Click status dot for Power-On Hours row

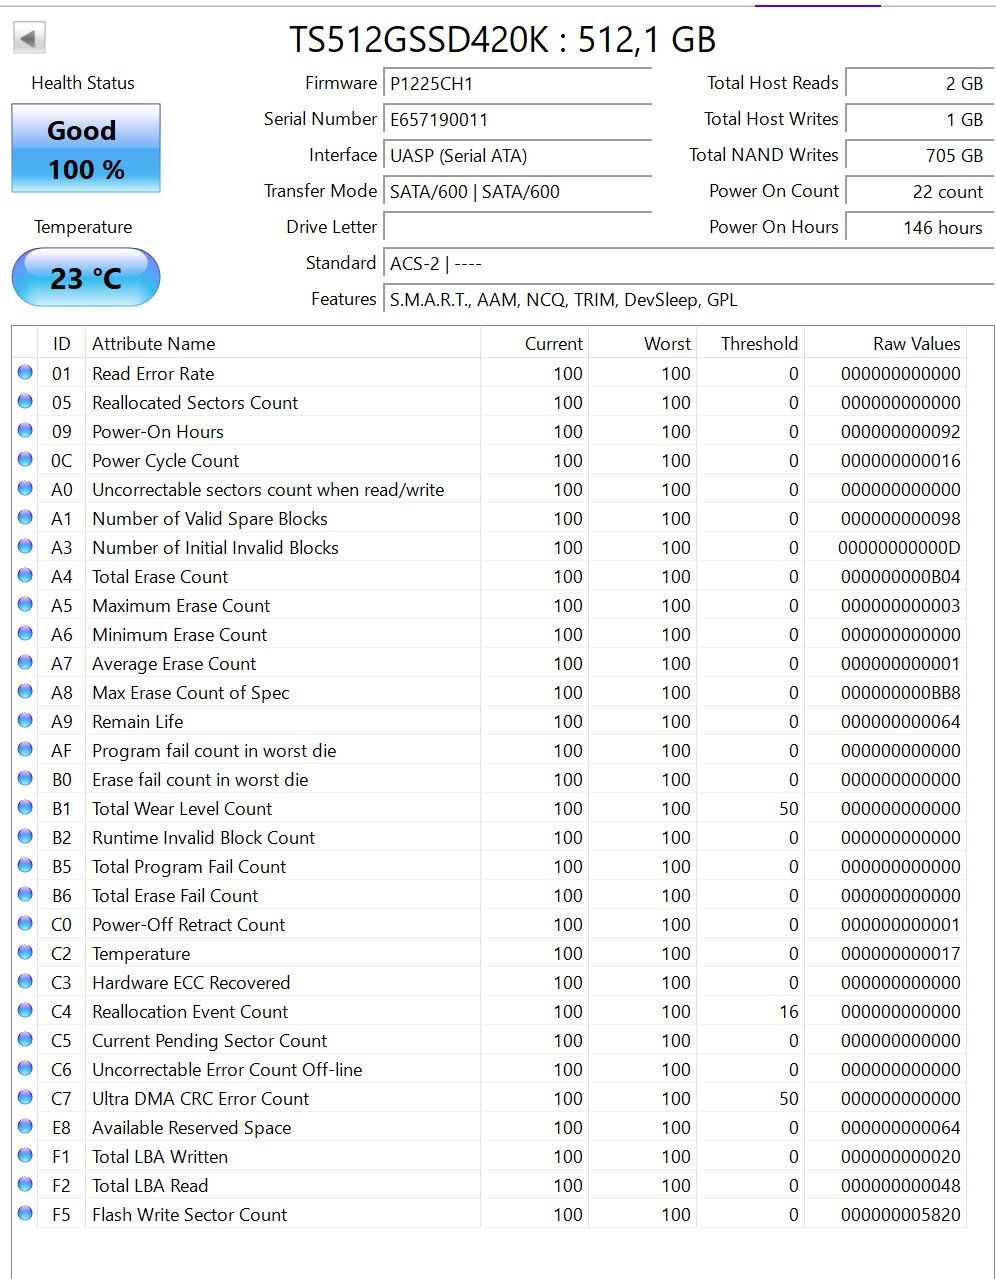click(x=25, y=431)
